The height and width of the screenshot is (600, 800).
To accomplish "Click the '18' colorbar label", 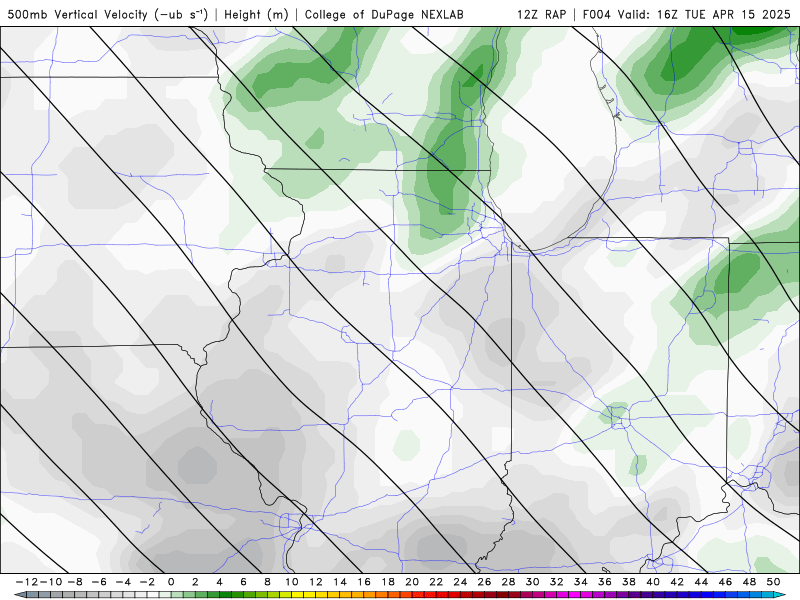I will click(388, 582).
